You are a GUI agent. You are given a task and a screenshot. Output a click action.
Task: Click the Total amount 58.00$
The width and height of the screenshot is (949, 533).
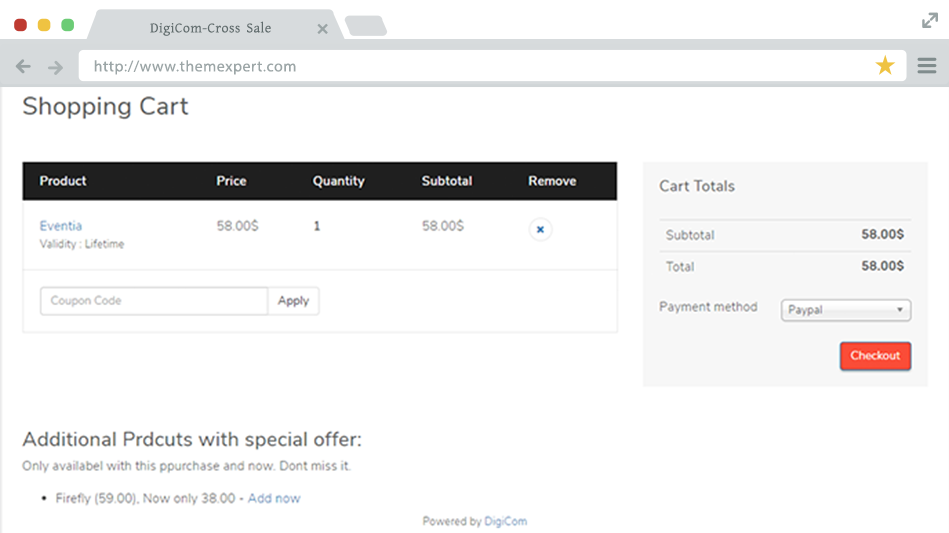(882, 266)
